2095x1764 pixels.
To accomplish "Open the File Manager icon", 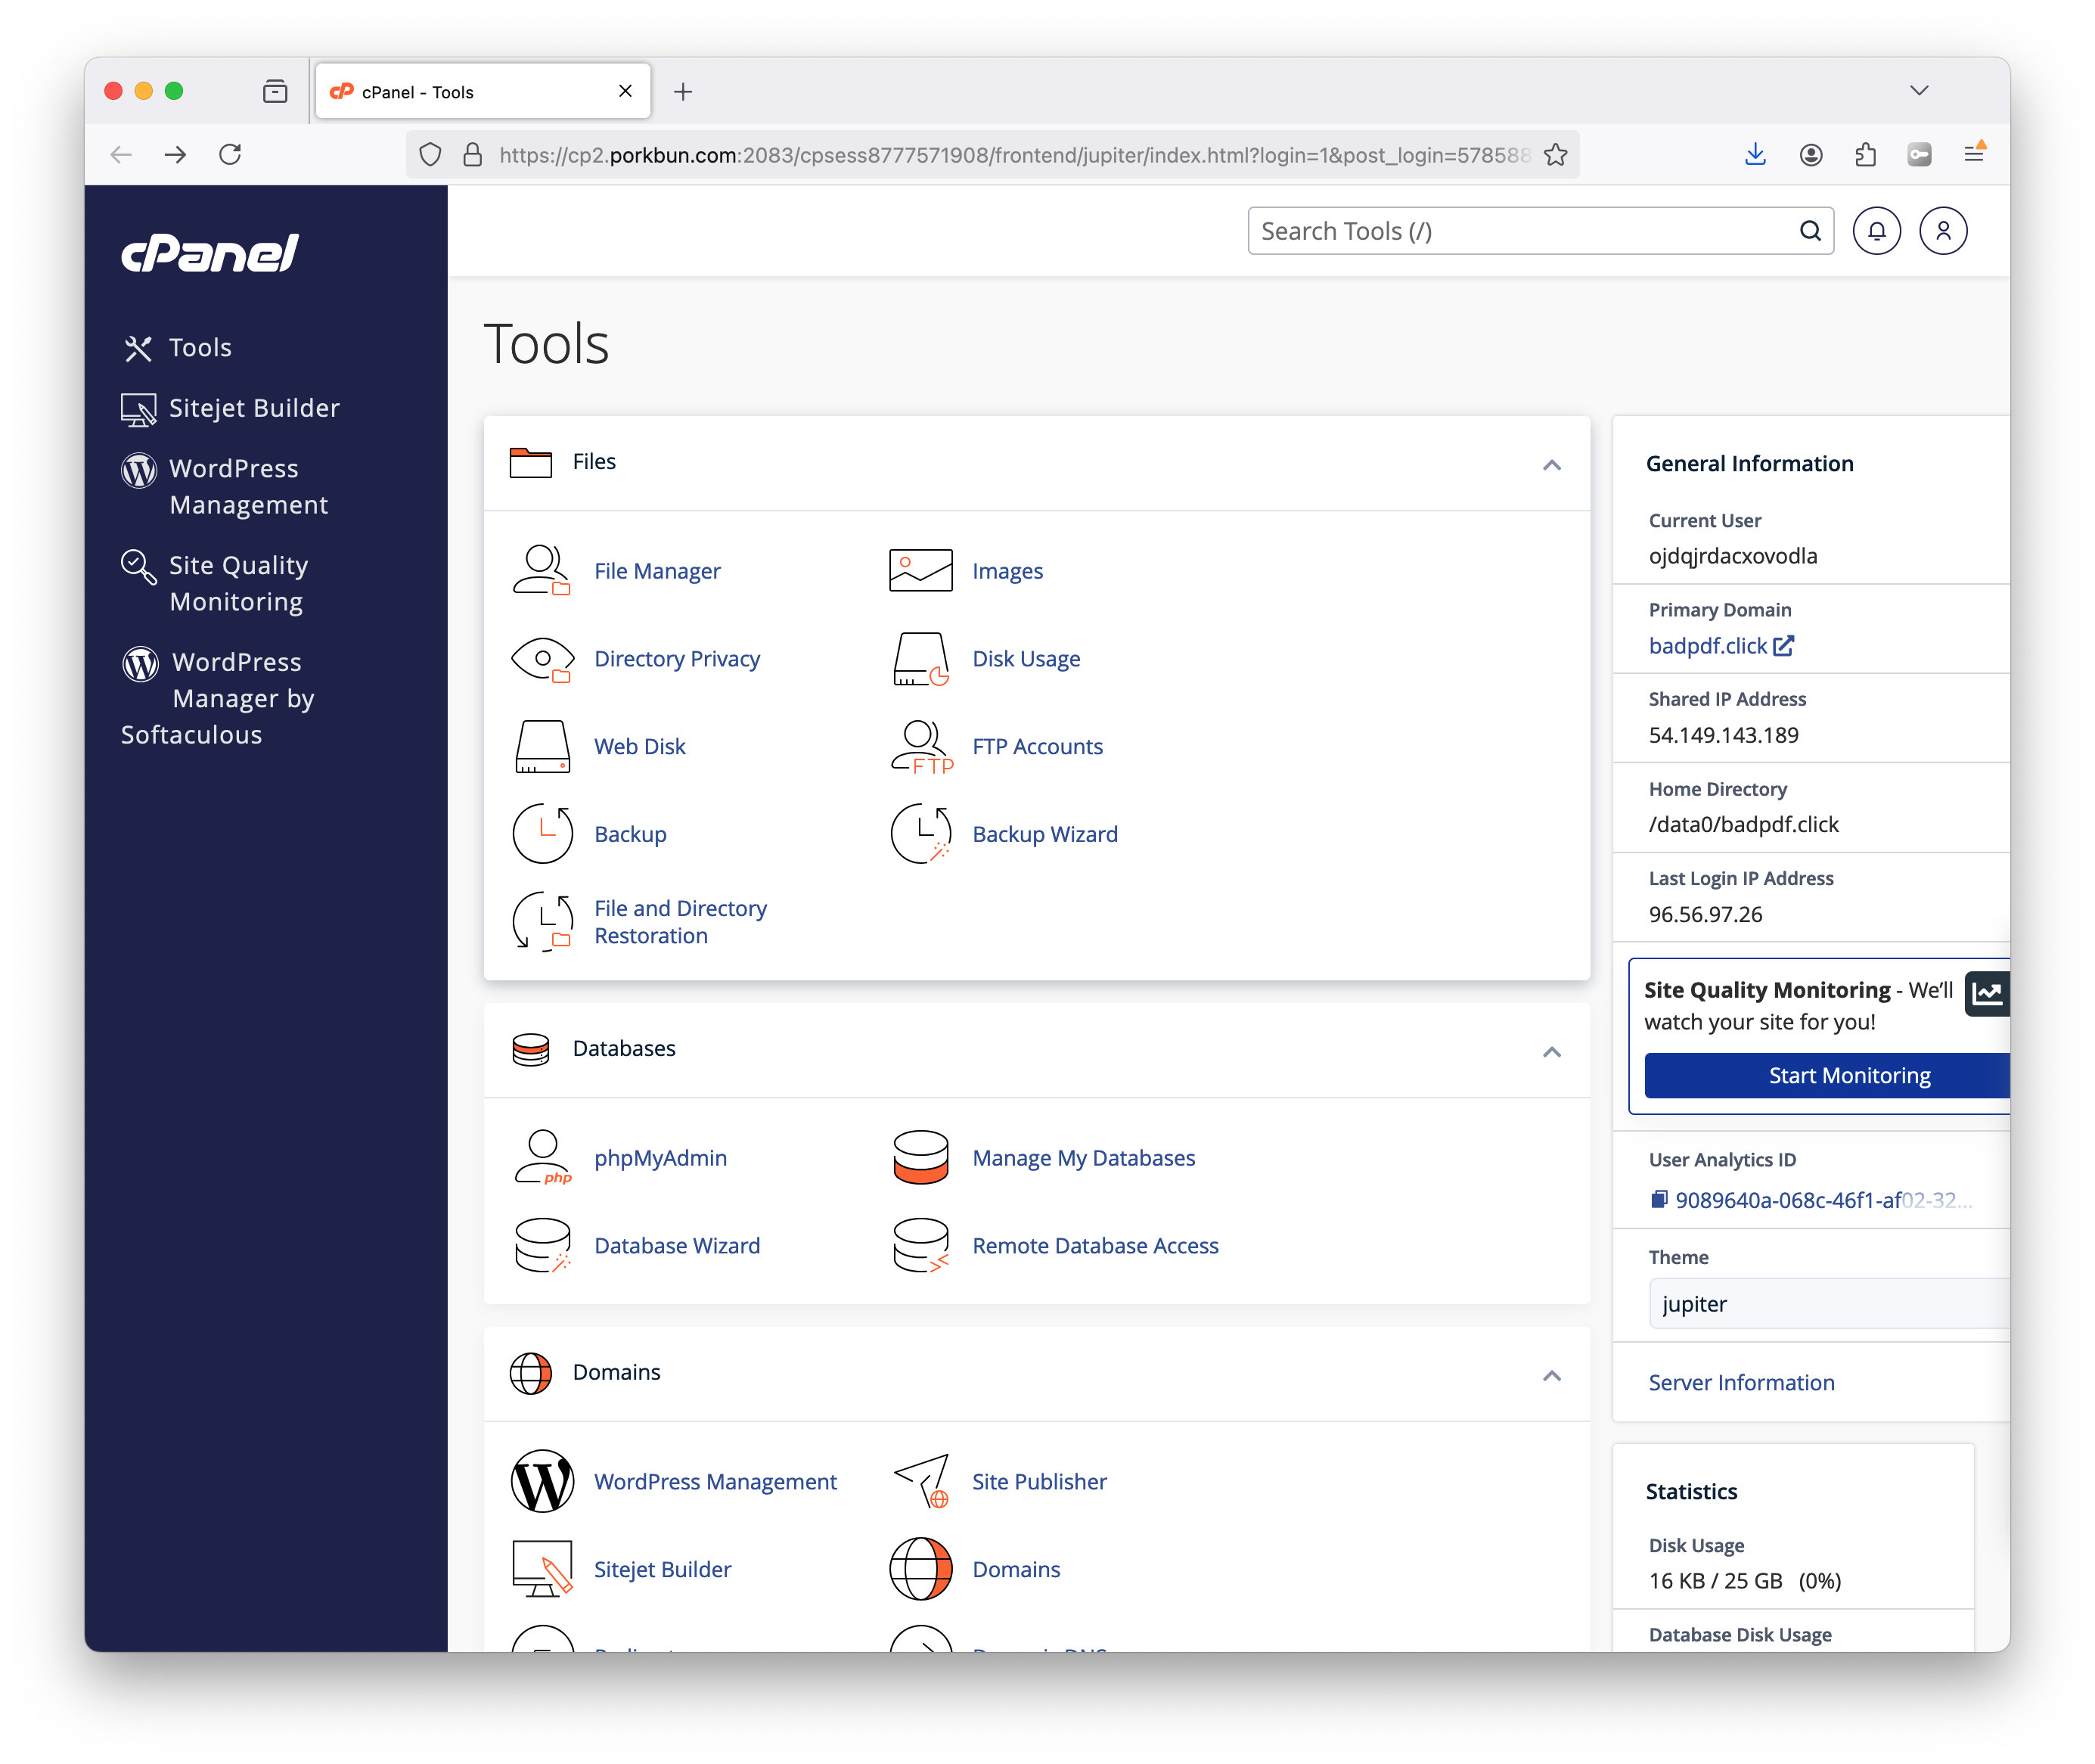I will [x=541, y=570].
